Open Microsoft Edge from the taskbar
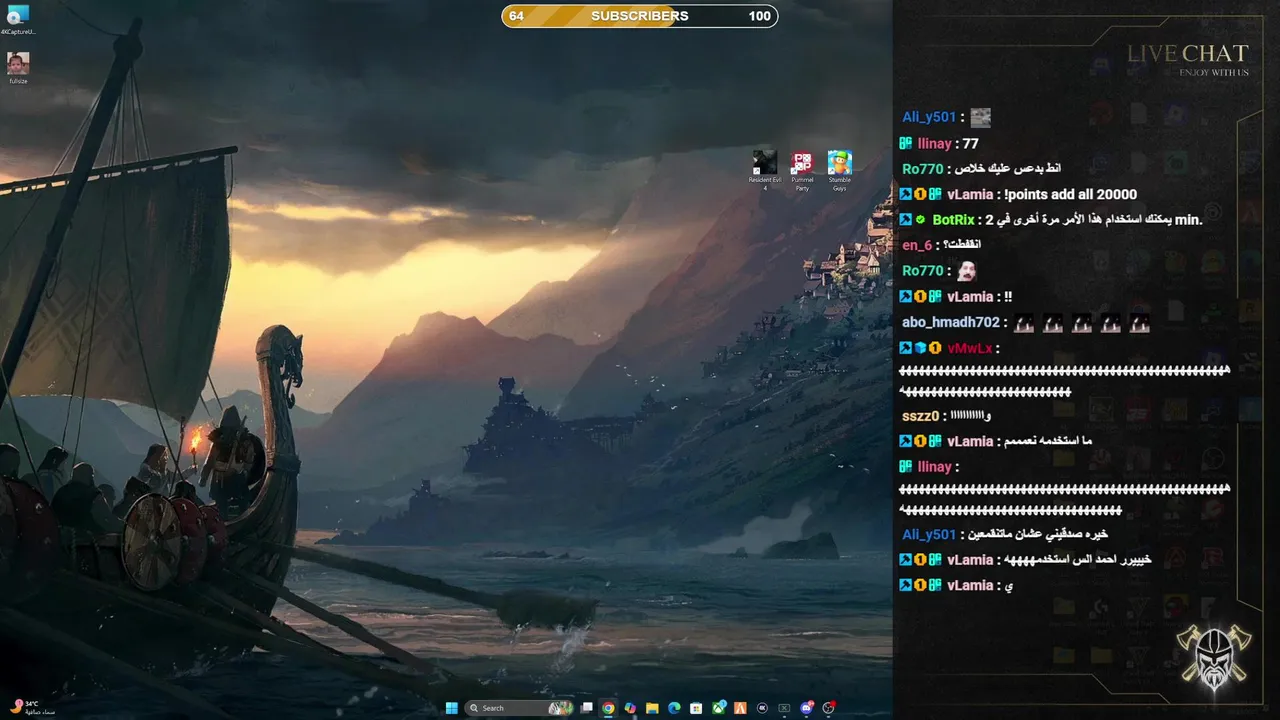This screenshot has width=1280, height=720. tap(674, 708)
